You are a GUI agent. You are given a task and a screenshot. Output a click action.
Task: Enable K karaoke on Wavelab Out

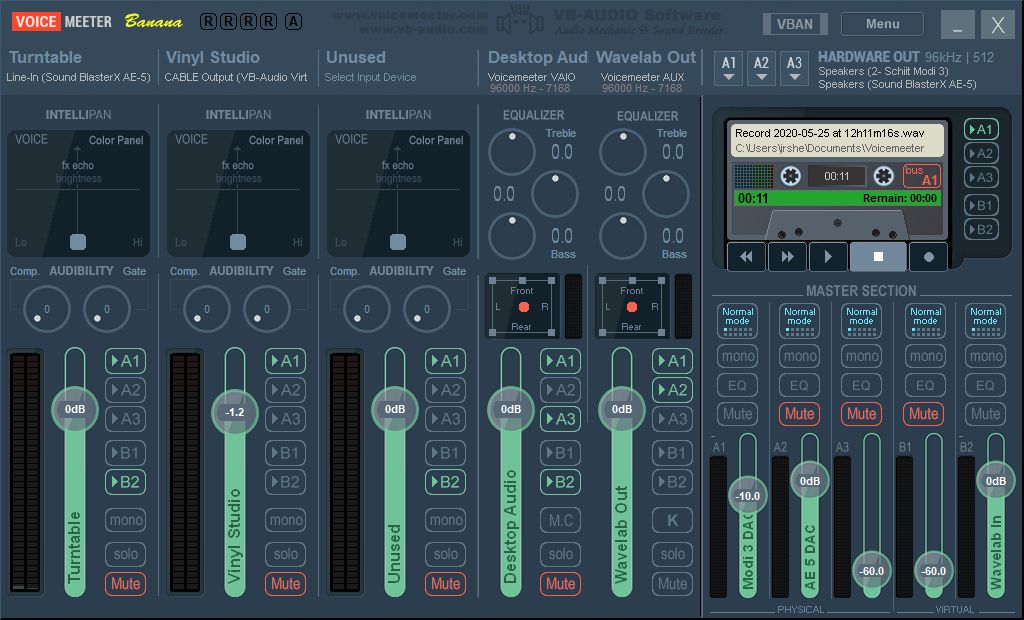[x=672, y=520]
